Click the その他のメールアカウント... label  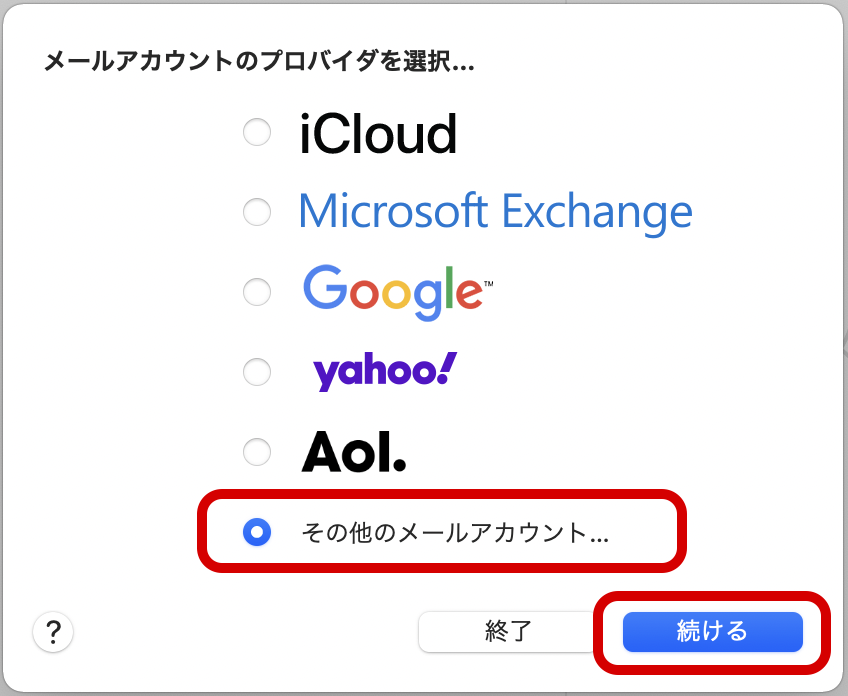pos(455,533)
